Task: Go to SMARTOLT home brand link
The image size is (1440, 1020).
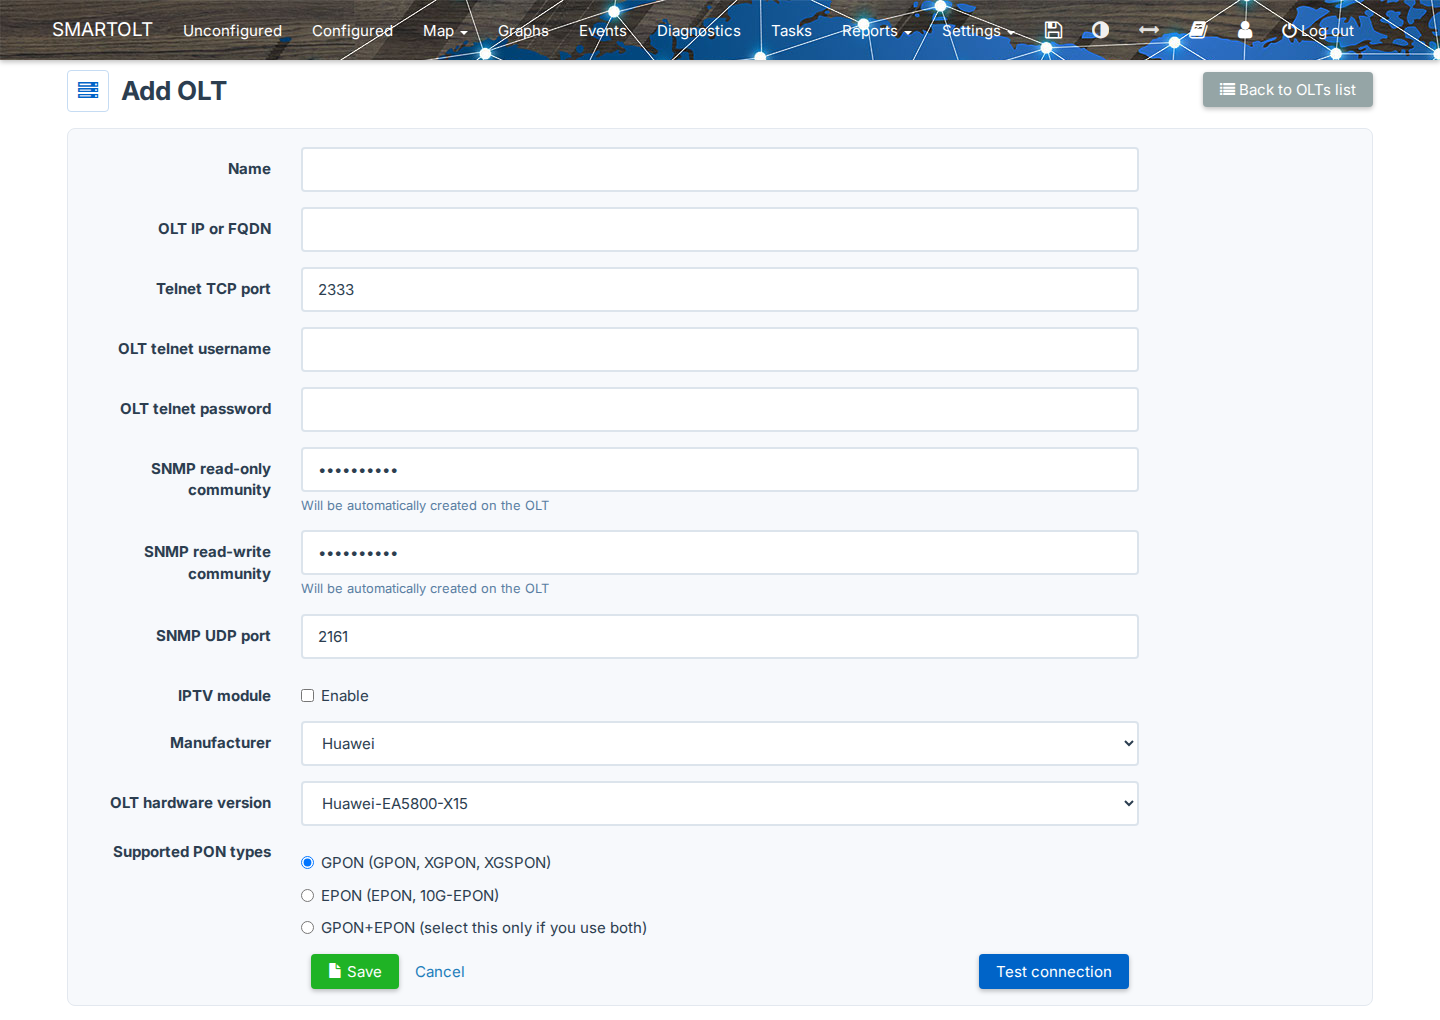Action: coord(102,30)
